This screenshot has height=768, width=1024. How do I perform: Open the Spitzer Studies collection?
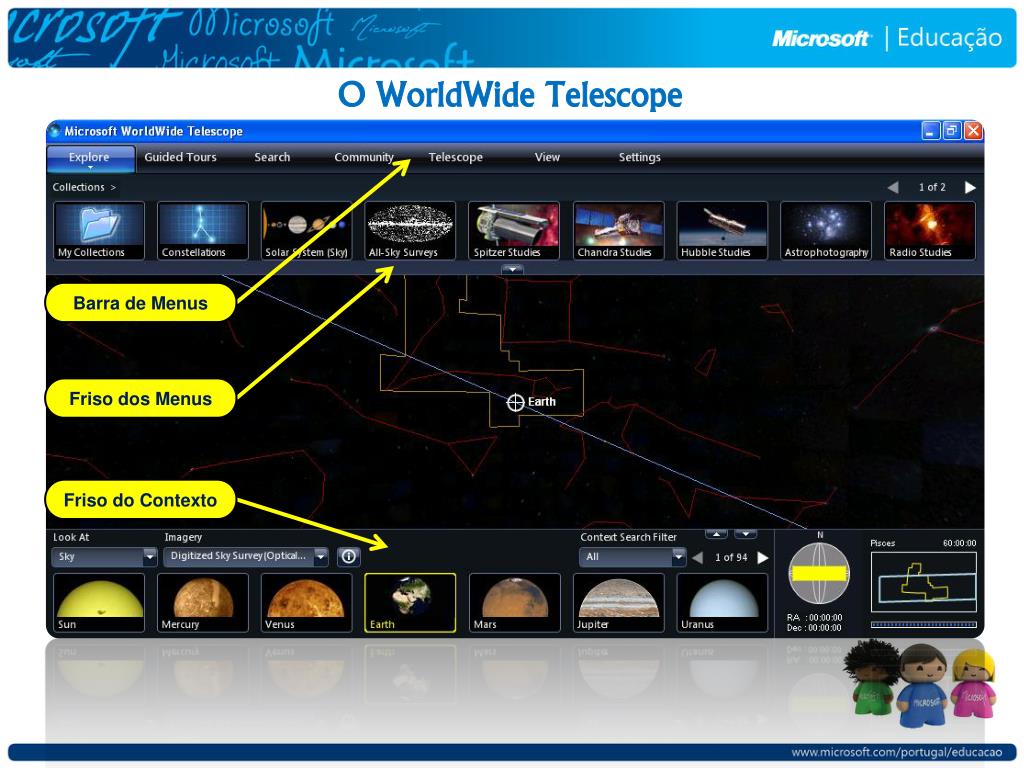click(514, 231)
